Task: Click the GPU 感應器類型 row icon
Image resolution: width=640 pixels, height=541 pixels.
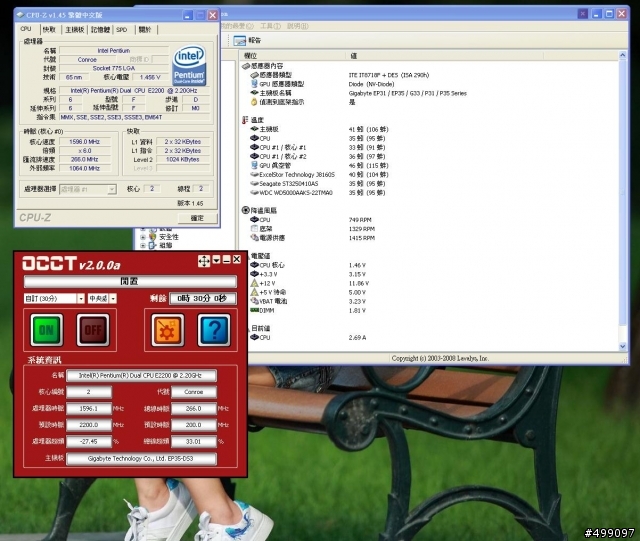Action: (x=254, y=84)
